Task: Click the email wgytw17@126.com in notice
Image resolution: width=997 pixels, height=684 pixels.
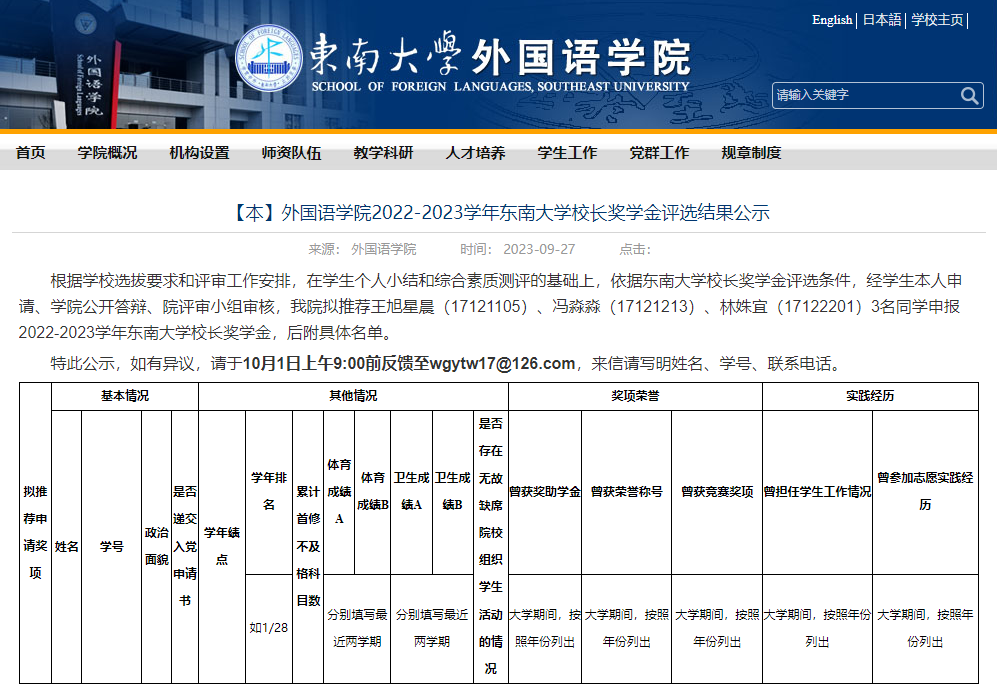Action: coord(502,364)
